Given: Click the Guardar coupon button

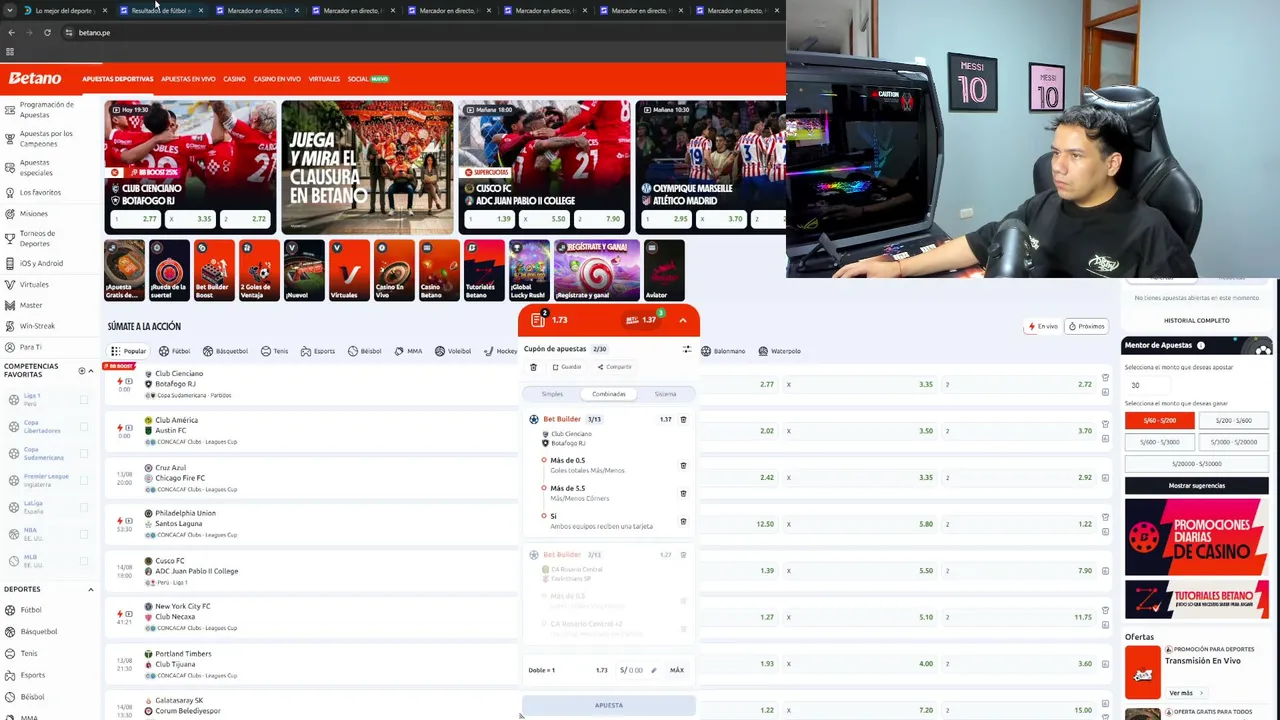Looking at the screenshot, I should pos(567,367).
